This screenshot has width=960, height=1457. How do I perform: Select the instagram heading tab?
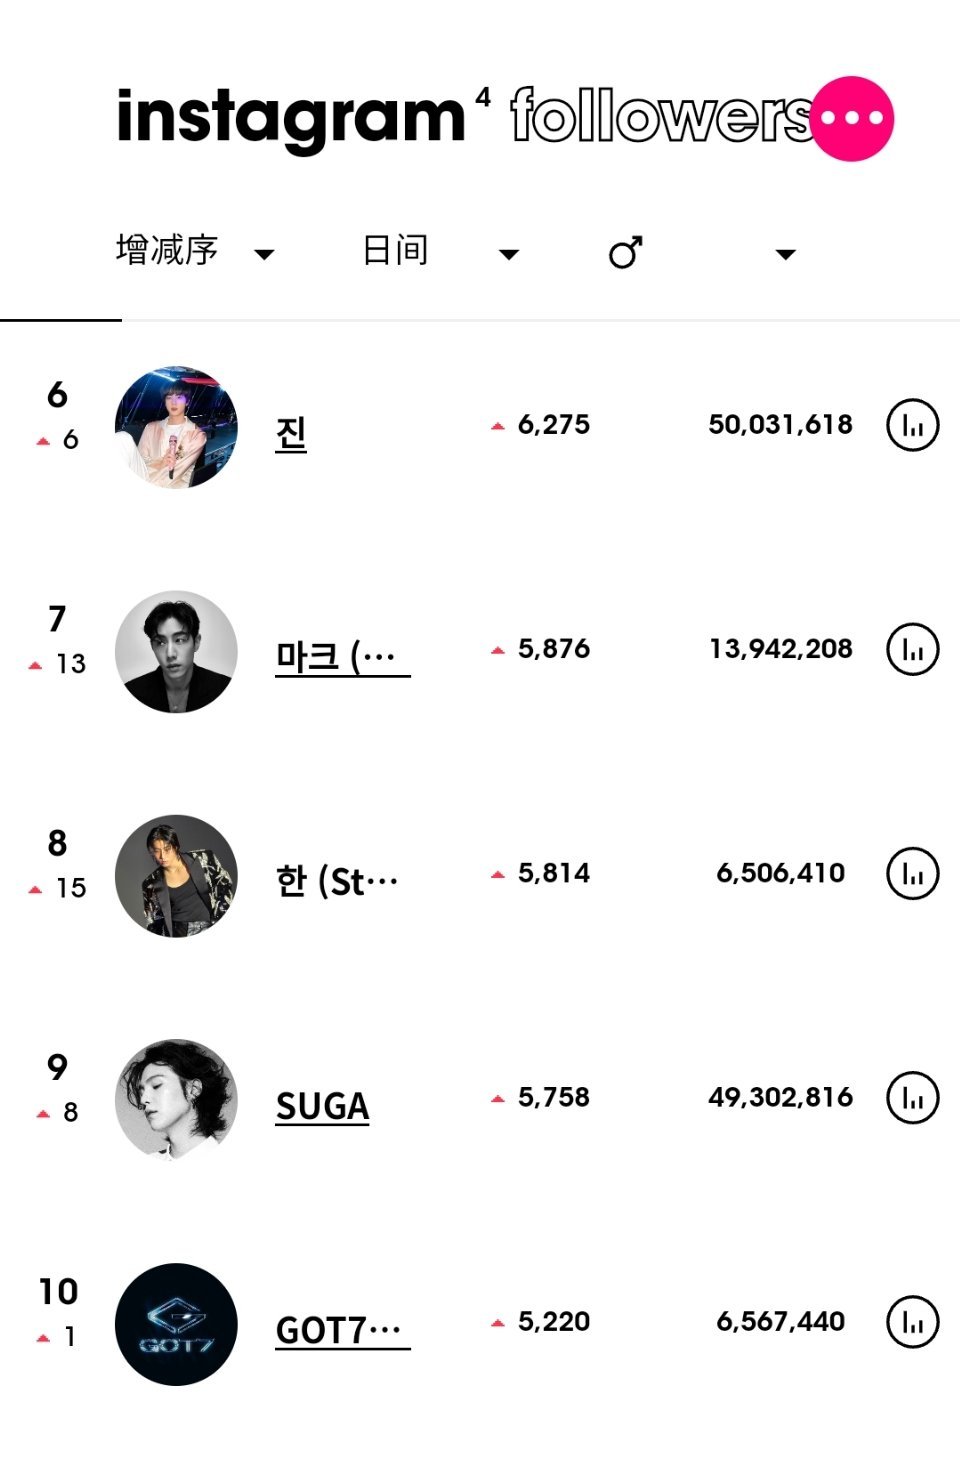(291, 119)
